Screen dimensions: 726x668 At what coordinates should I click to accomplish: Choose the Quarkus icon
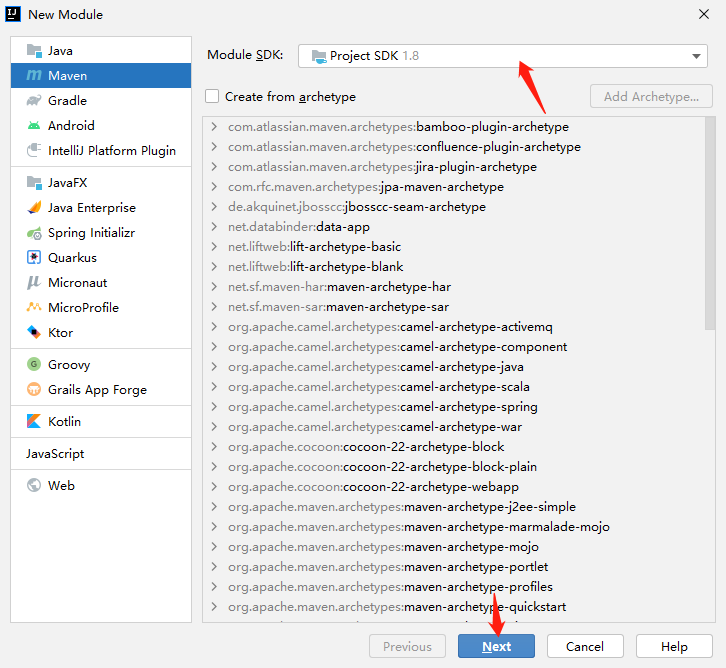34,257
